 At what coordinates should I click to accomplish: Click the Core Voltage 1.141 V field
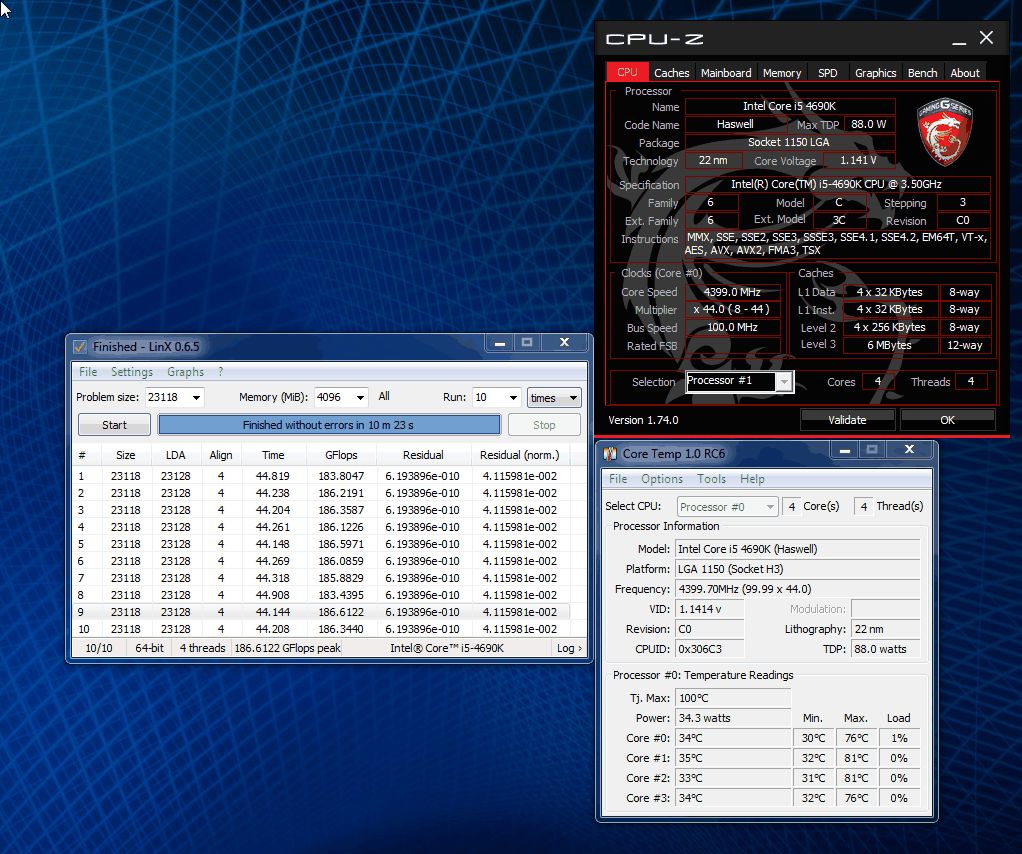pyautogui.click(x=858, y=160)
